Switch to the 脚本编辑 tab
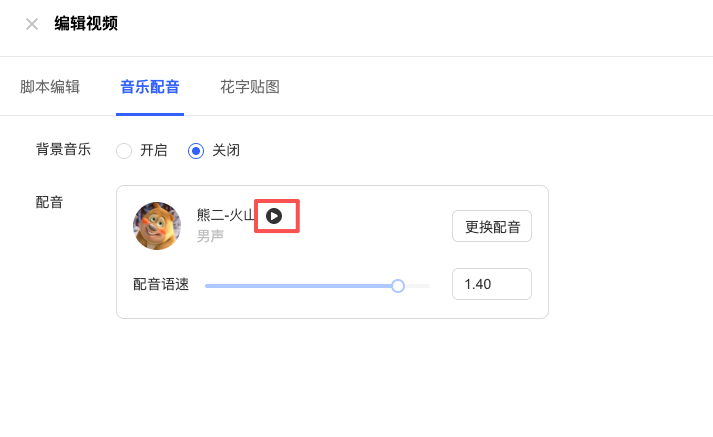Screen dimensions: 713x437 click(x=50, y=87)
